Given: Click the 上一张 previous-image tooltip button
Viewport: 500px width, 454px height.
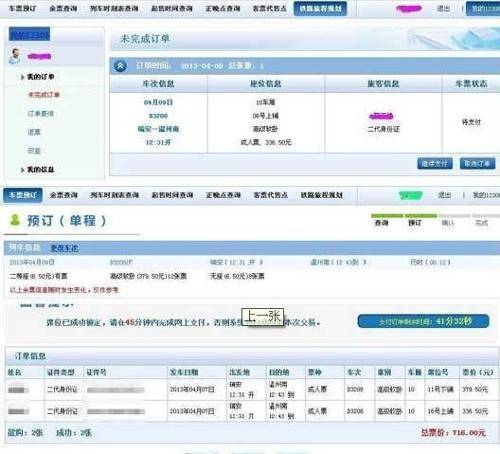Looking at the screenshot, I should [263, 317].
